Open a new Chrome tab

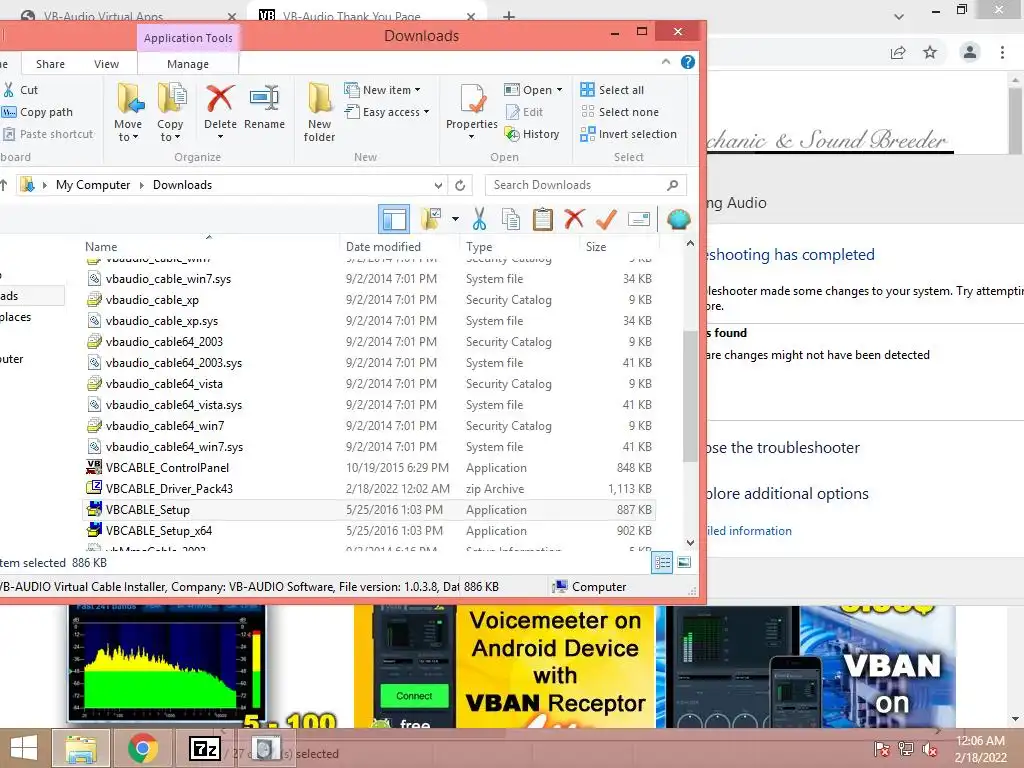coord(509,16)
